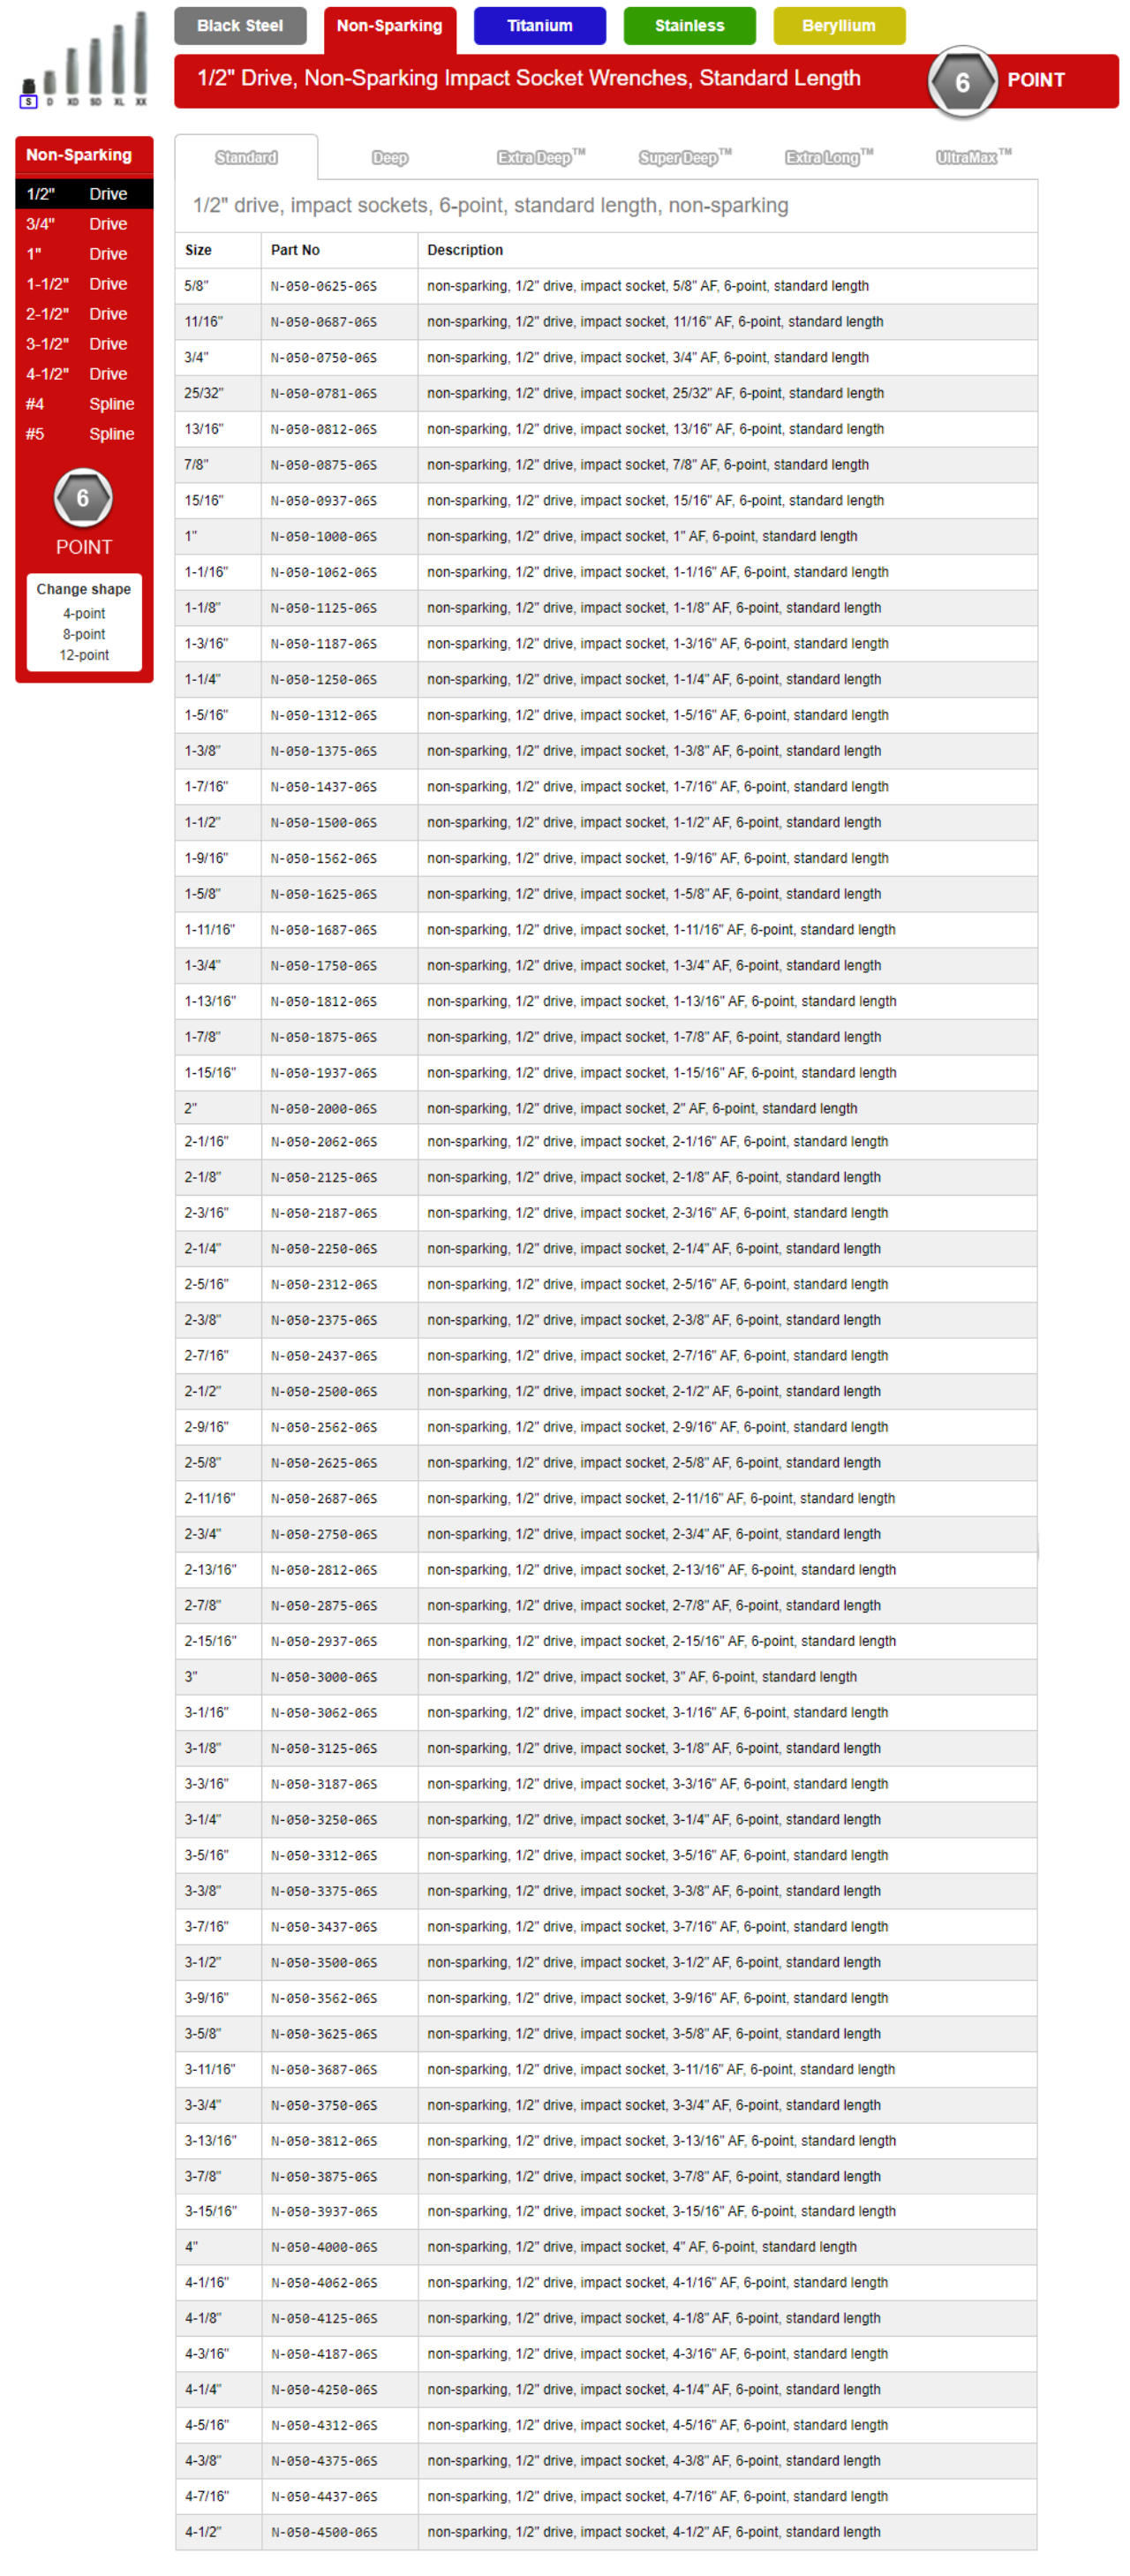Change shape to 4-point
The width and height of the screenshot is (1130, 2576).
(x=84, y=613)
